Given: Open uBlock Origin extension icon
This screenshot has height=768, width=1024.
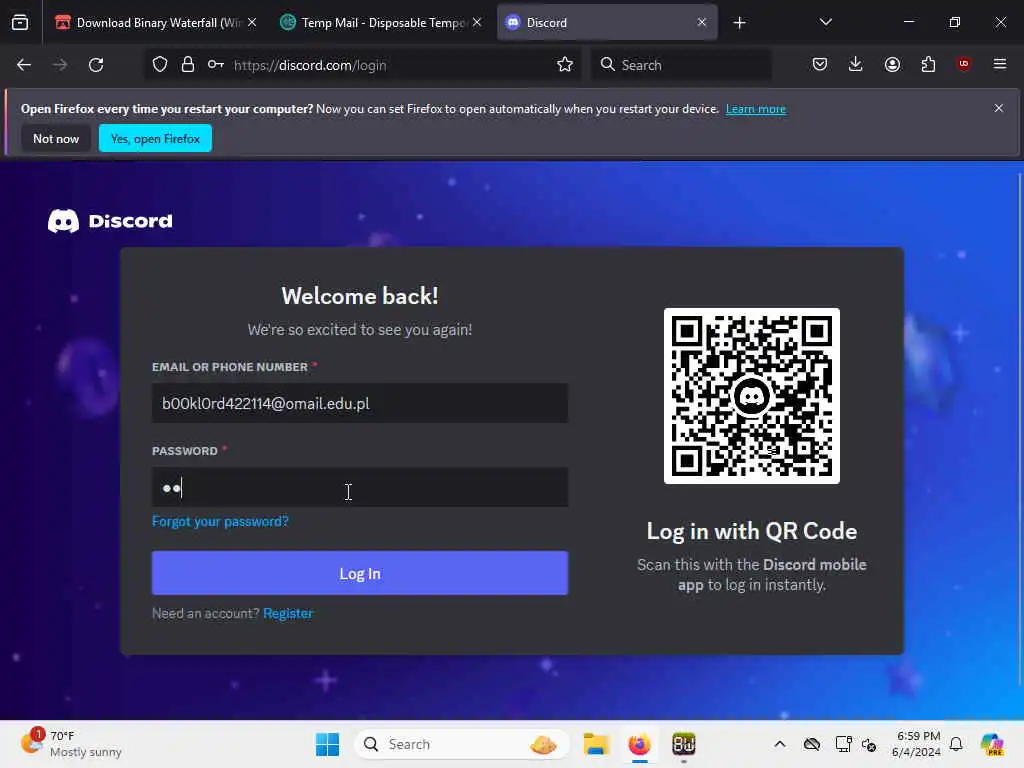Looking at the screenshot, I should (964, 64).
